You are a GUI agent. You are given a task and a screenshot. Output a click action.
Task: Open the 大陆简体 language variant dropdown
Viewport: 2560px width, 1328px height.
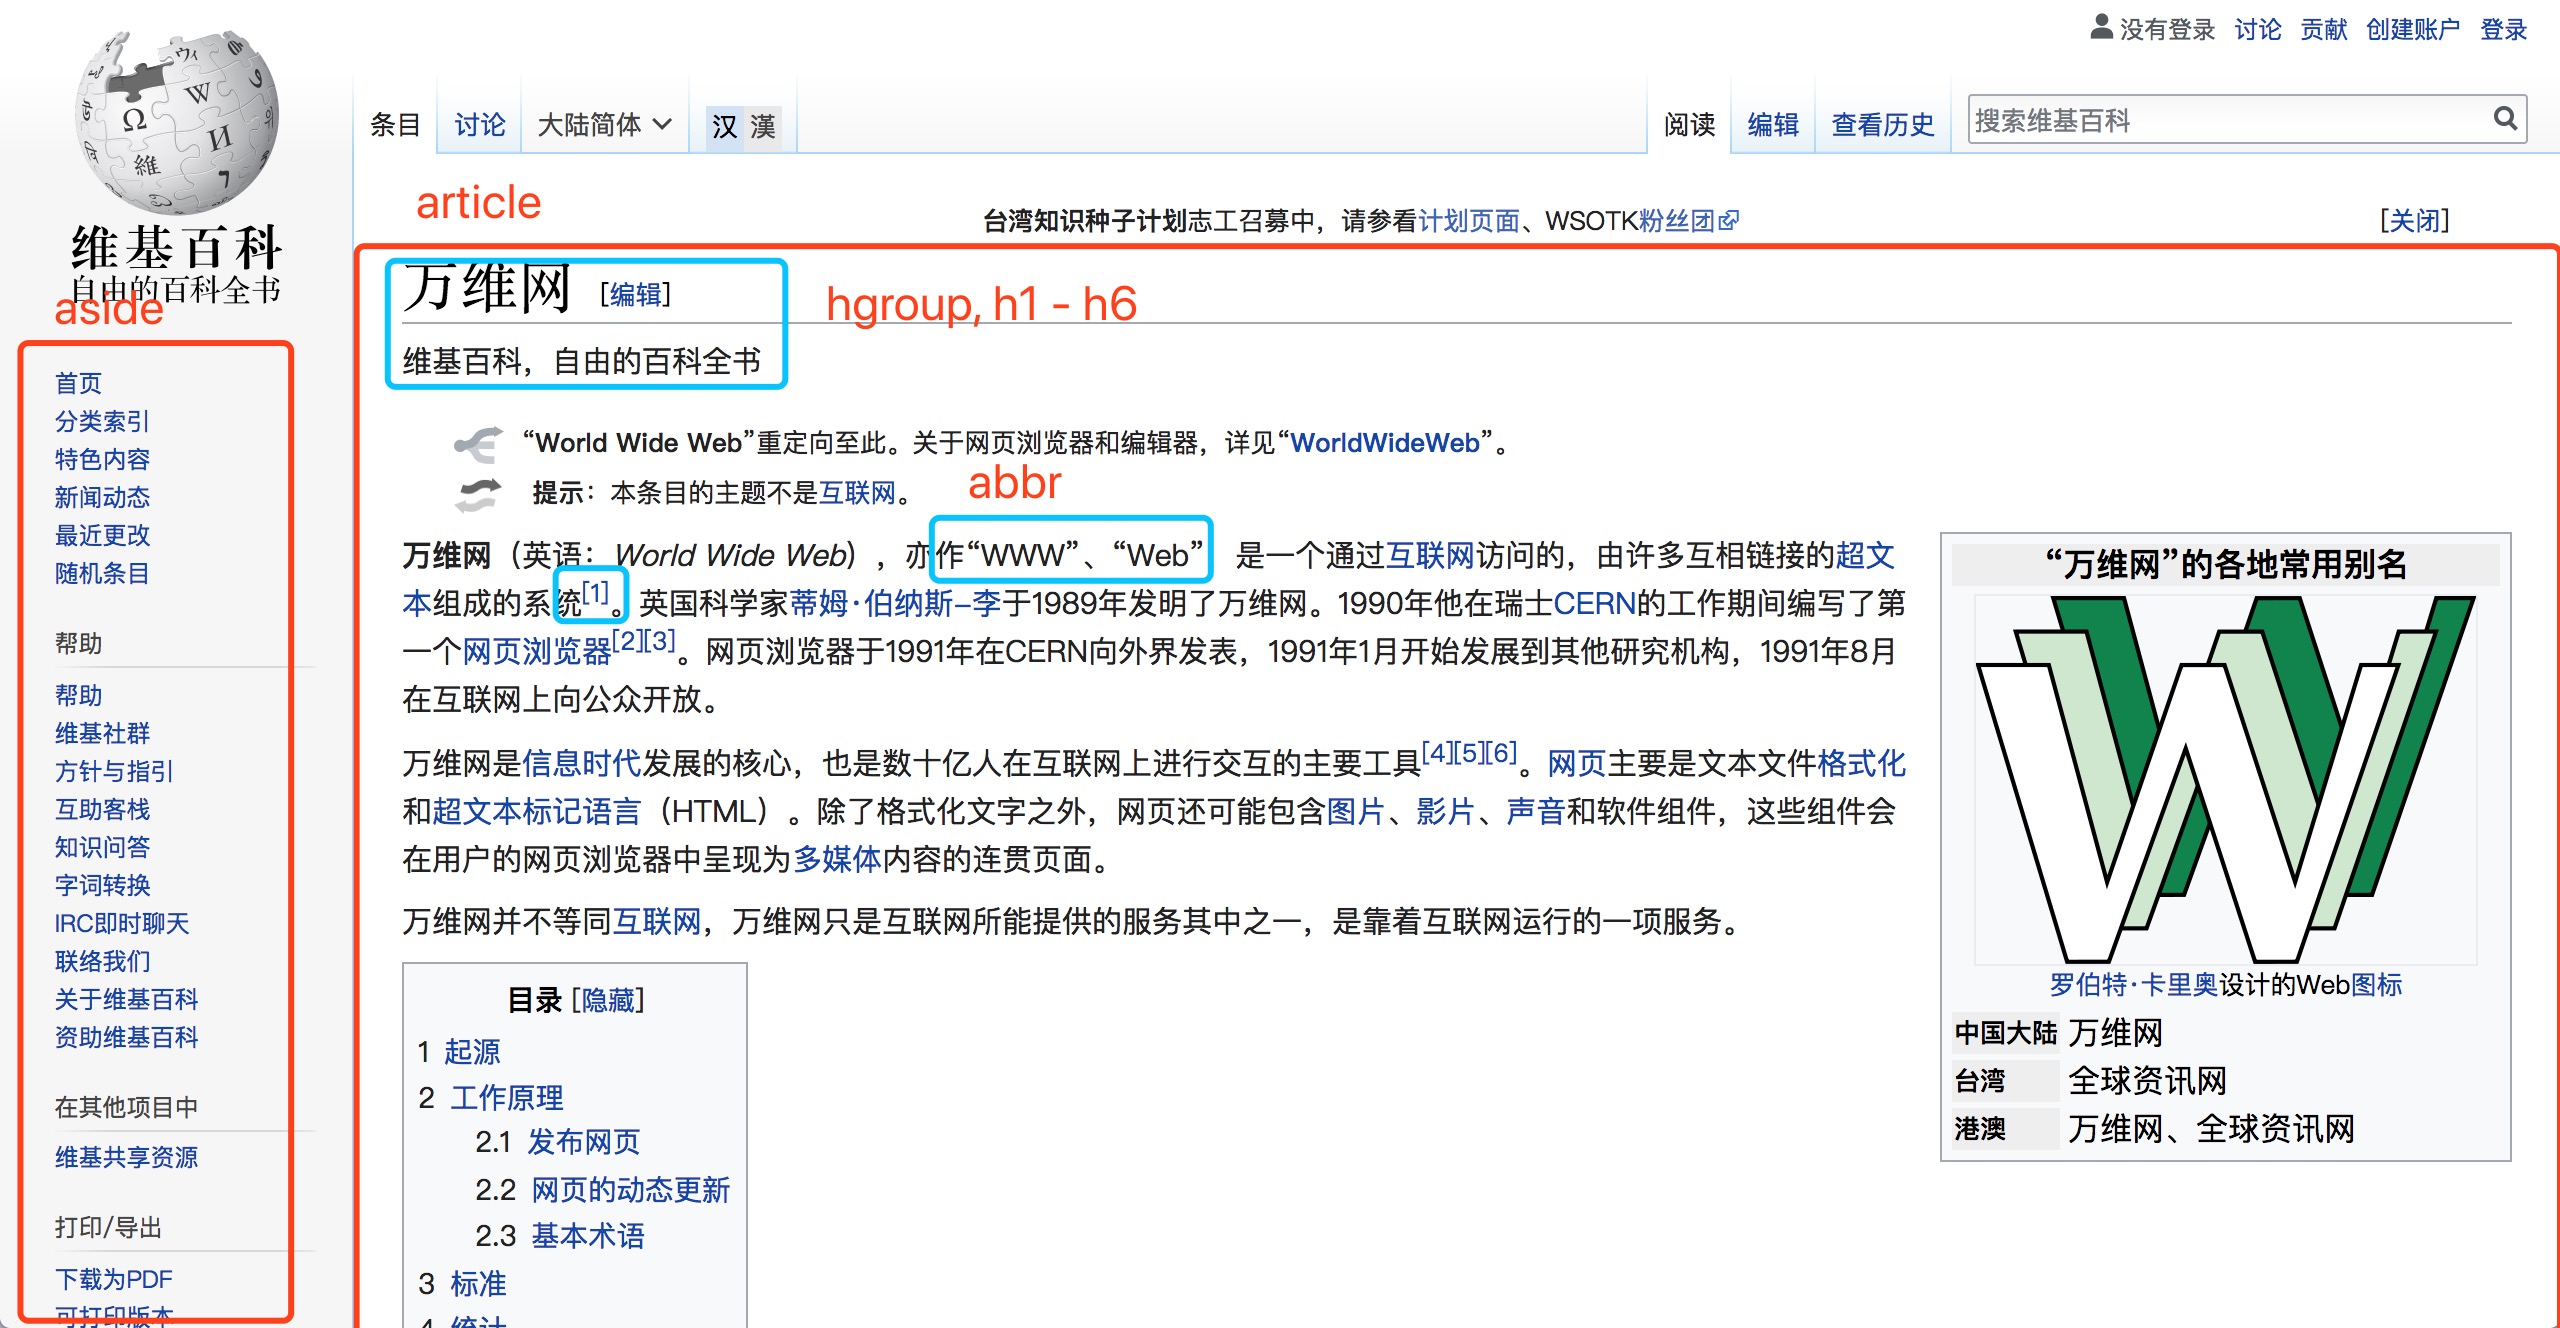coord(604,125)
